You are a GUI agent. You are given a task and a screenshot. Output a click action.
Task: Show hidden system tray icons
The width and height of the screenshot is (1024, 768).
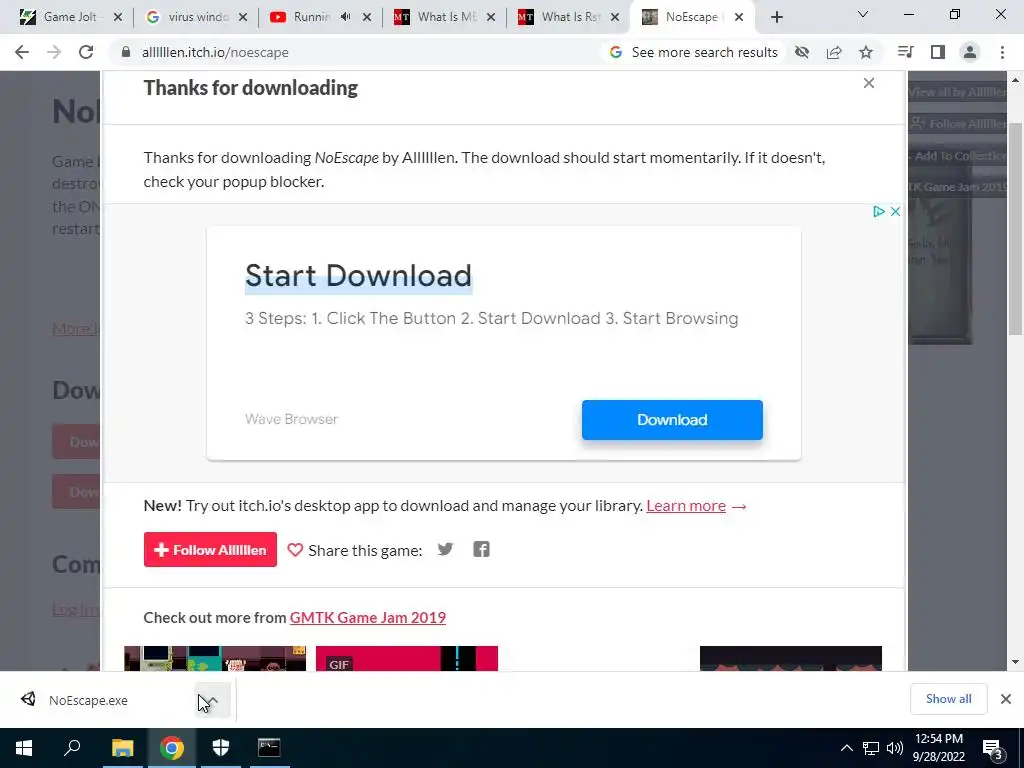click(x=846, y=748)
